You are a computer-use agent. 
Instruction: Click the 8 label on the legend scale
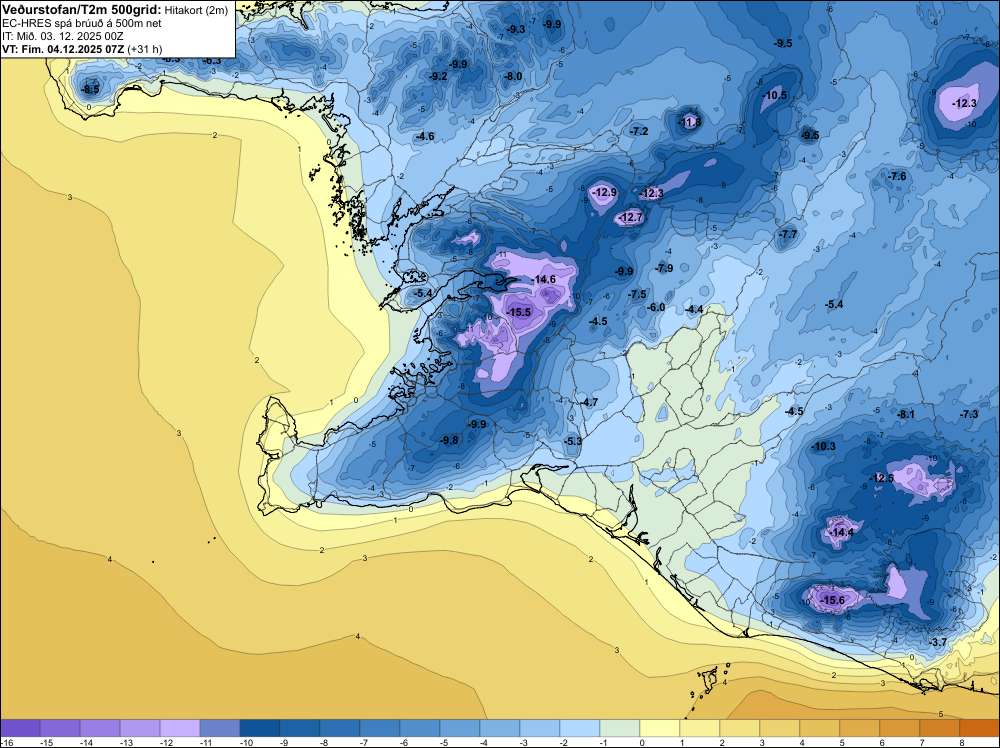(962, 742)
